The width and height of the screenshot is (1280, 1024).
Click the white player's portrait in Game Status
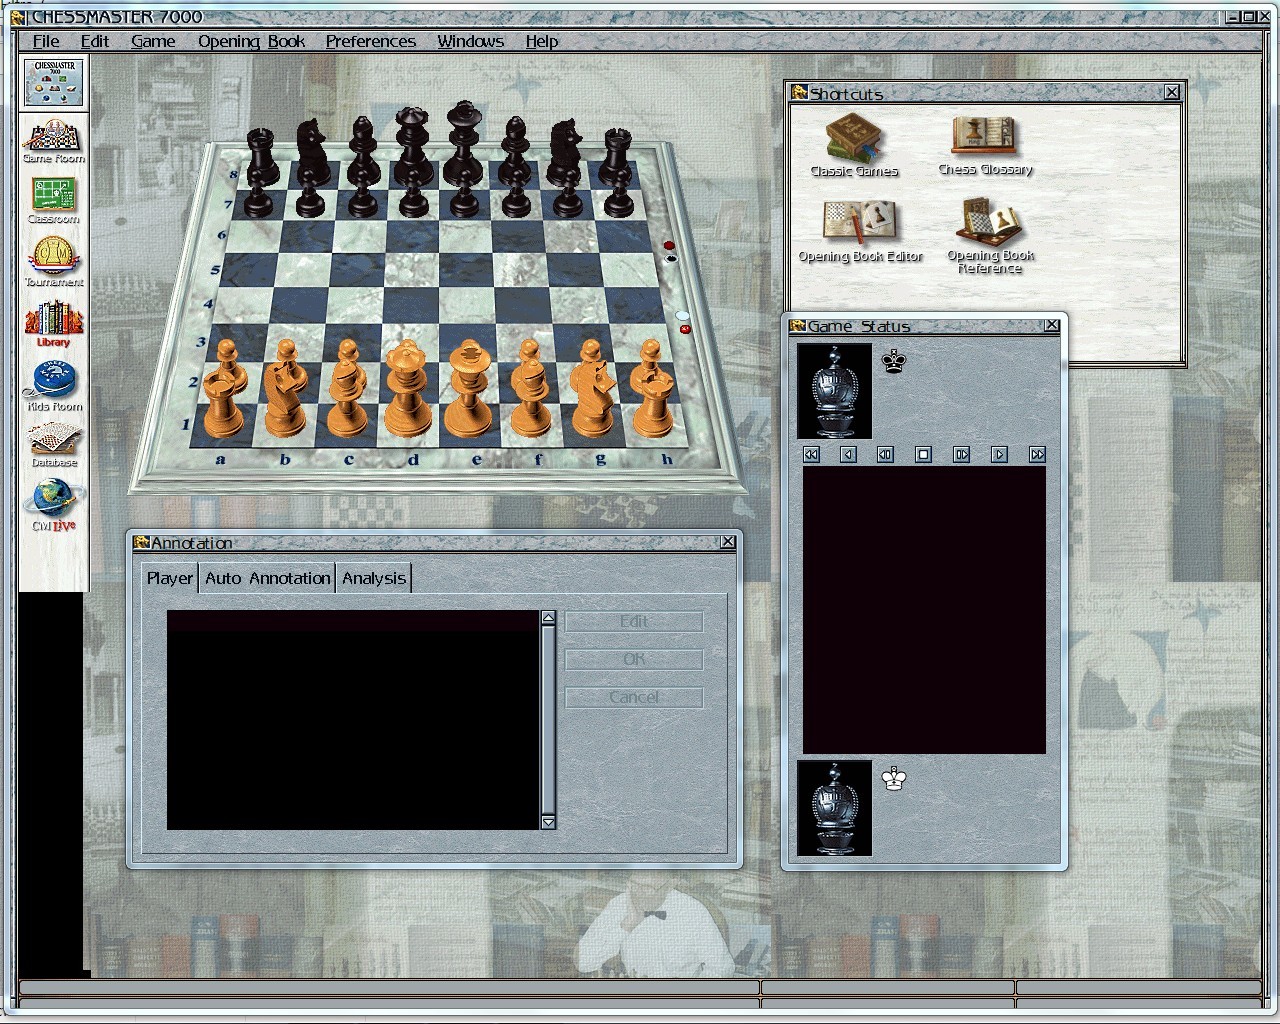point(834,808)
